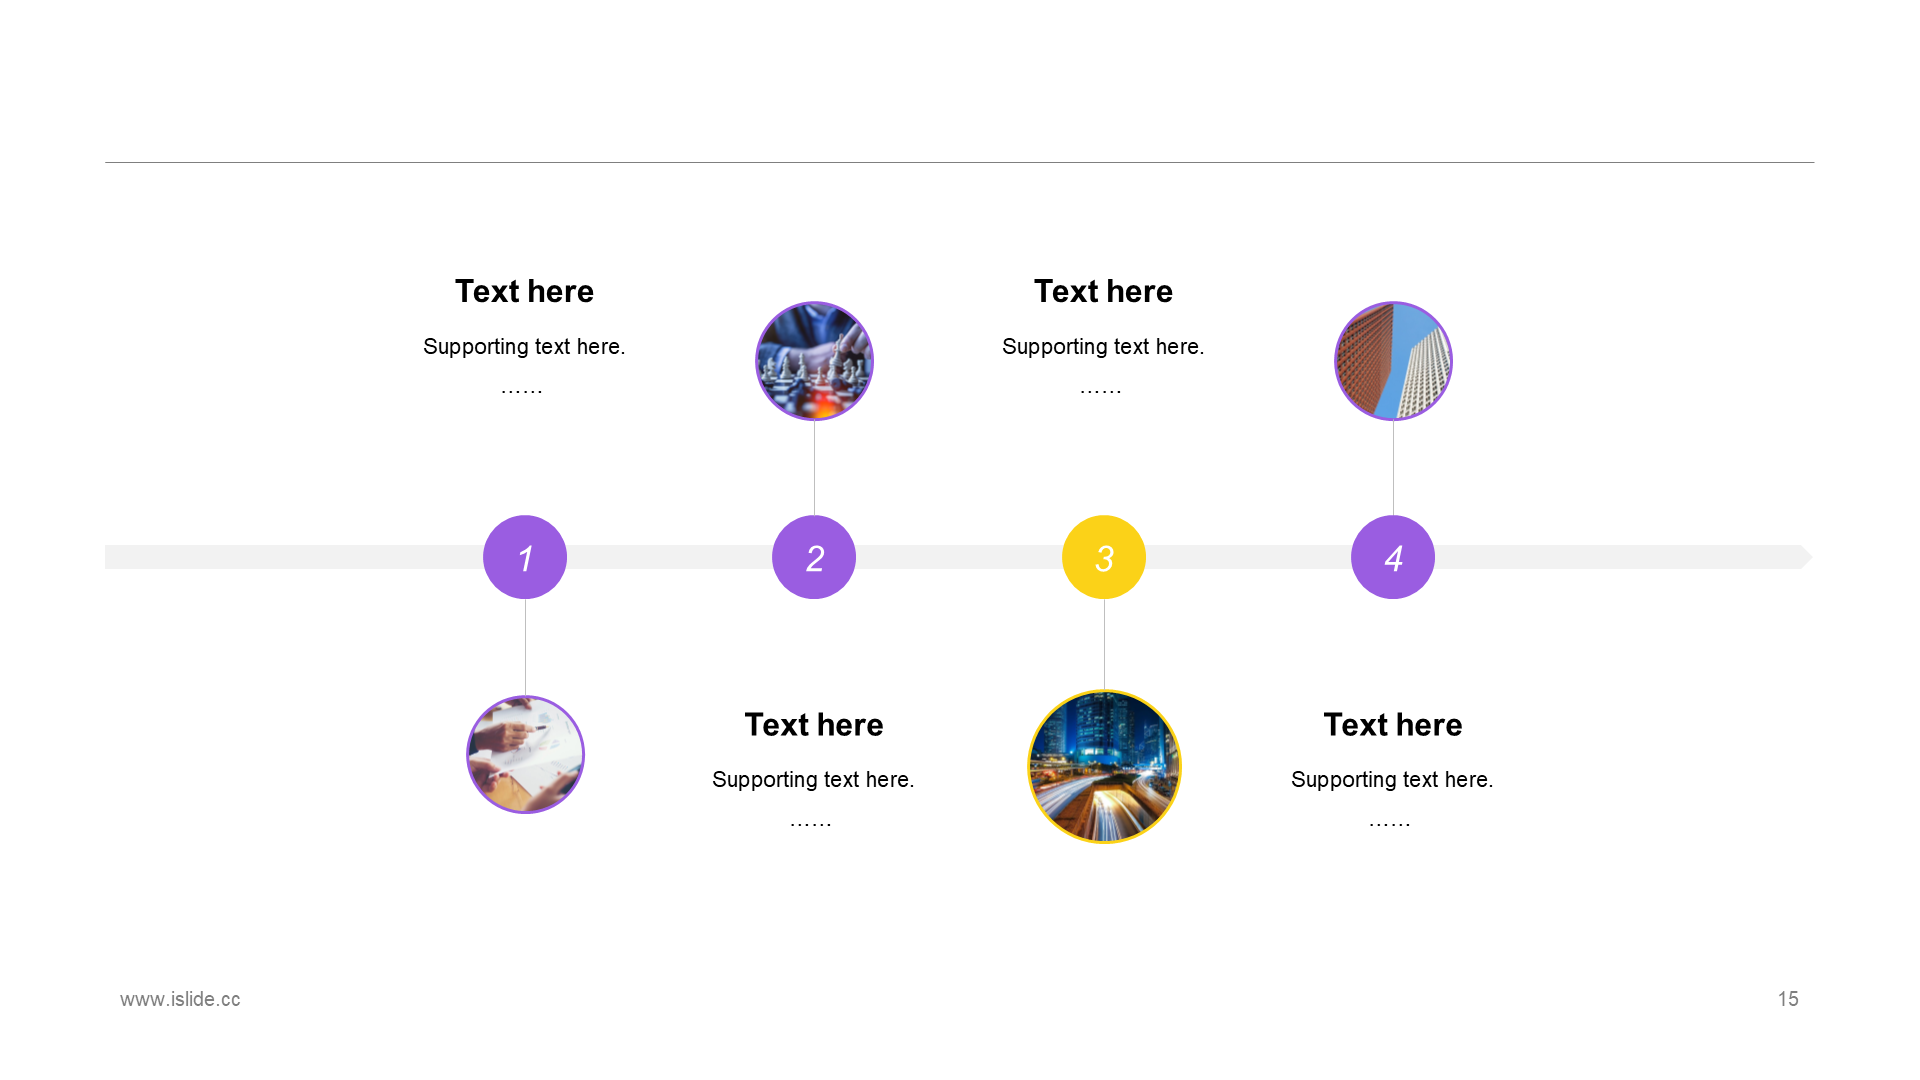Click supporting text above the yellow circle

[x=1103, y=346]
